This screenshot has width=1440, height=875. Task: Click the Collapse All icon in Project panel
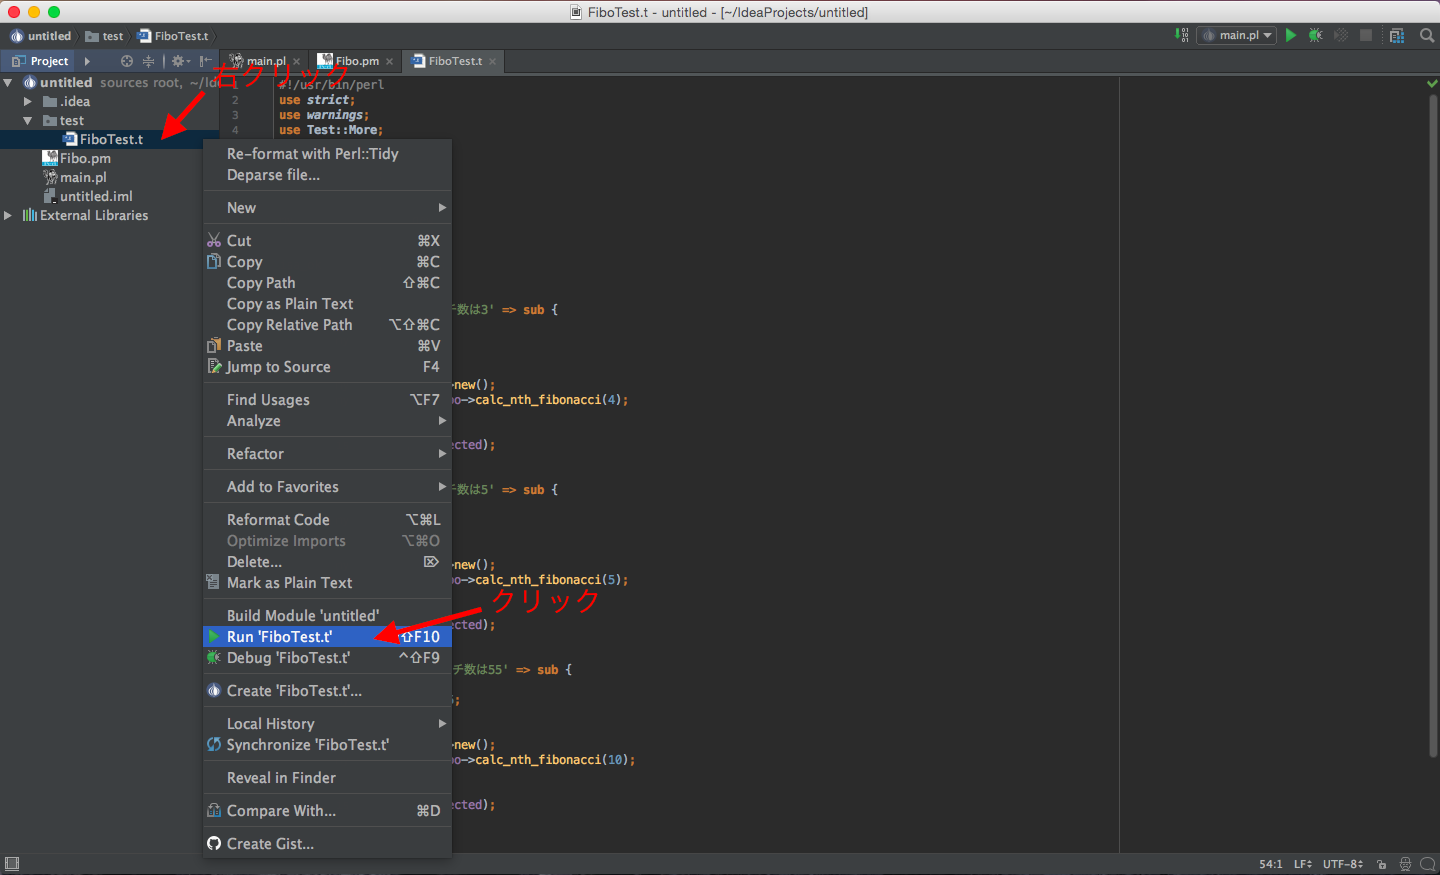pos(148,61)
